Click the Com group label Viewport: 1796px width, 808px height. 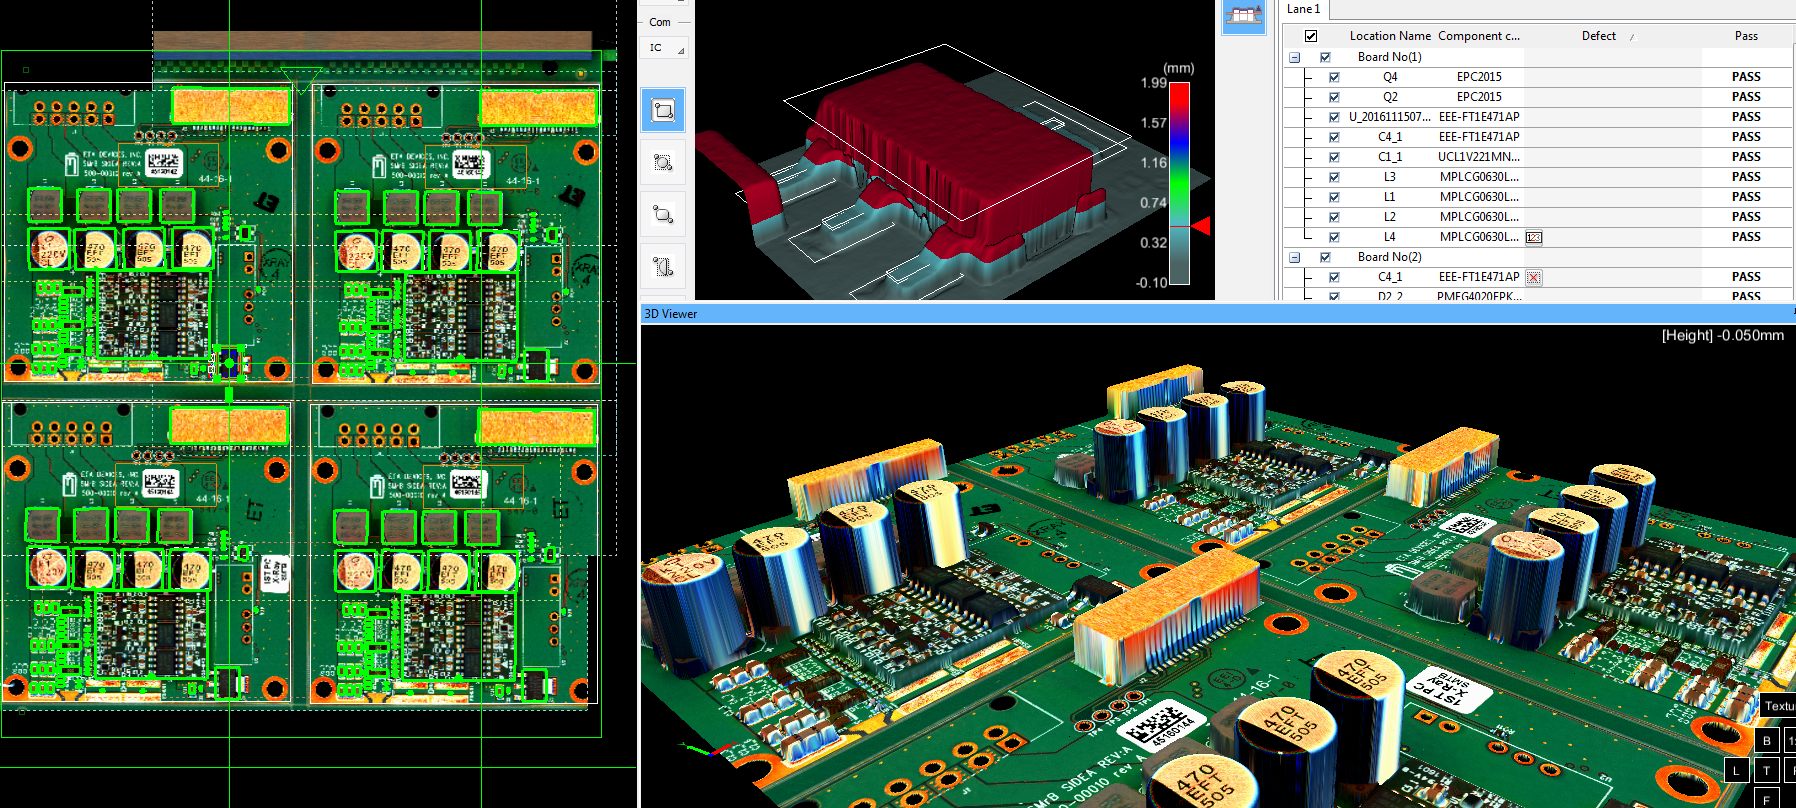coord(660,22)
